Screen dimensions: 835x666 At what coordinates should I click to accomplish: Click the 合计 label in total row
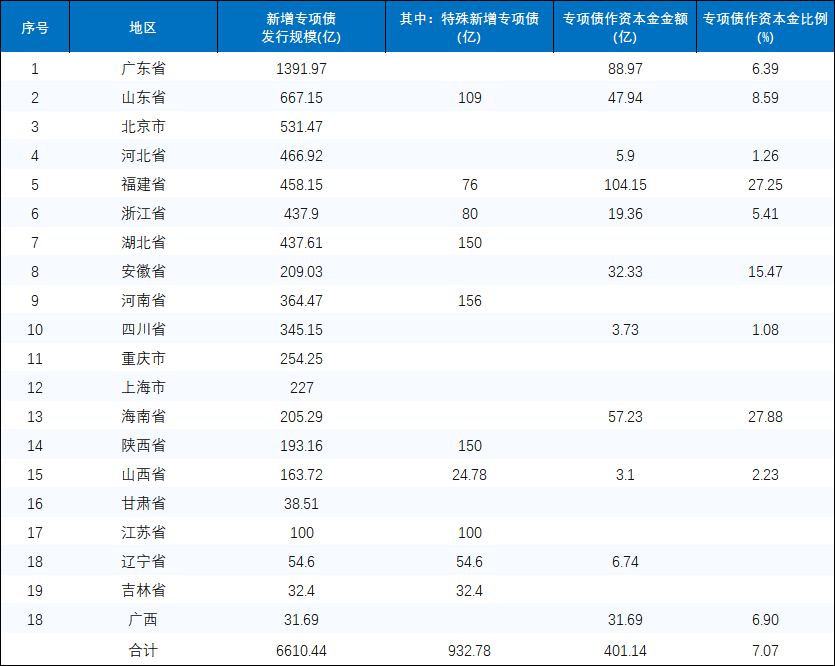pos(143,650)
